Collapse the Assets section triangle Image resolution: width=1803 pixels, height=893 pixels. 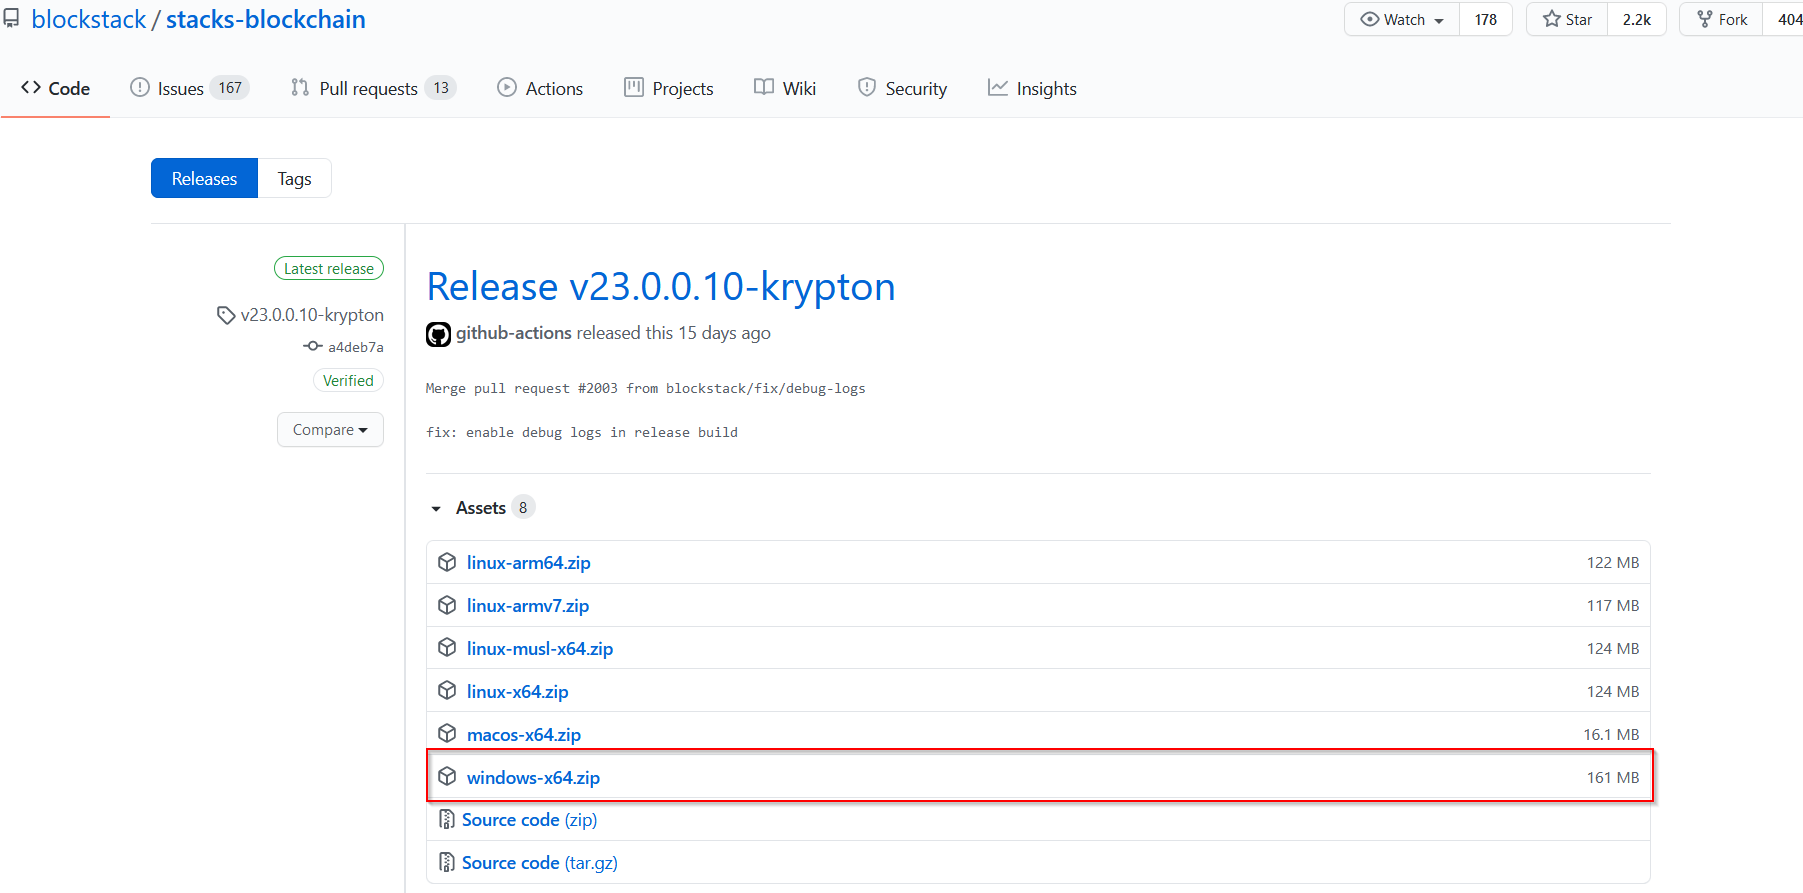click(x=436, y=509)
